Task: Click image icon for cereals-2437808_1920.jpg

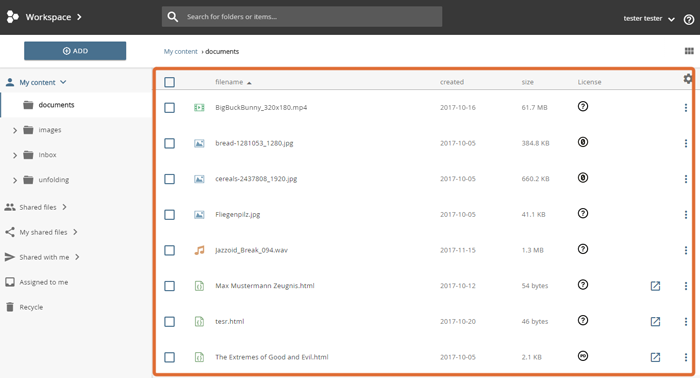Action: pyautogui.click(x=199, y=179)
